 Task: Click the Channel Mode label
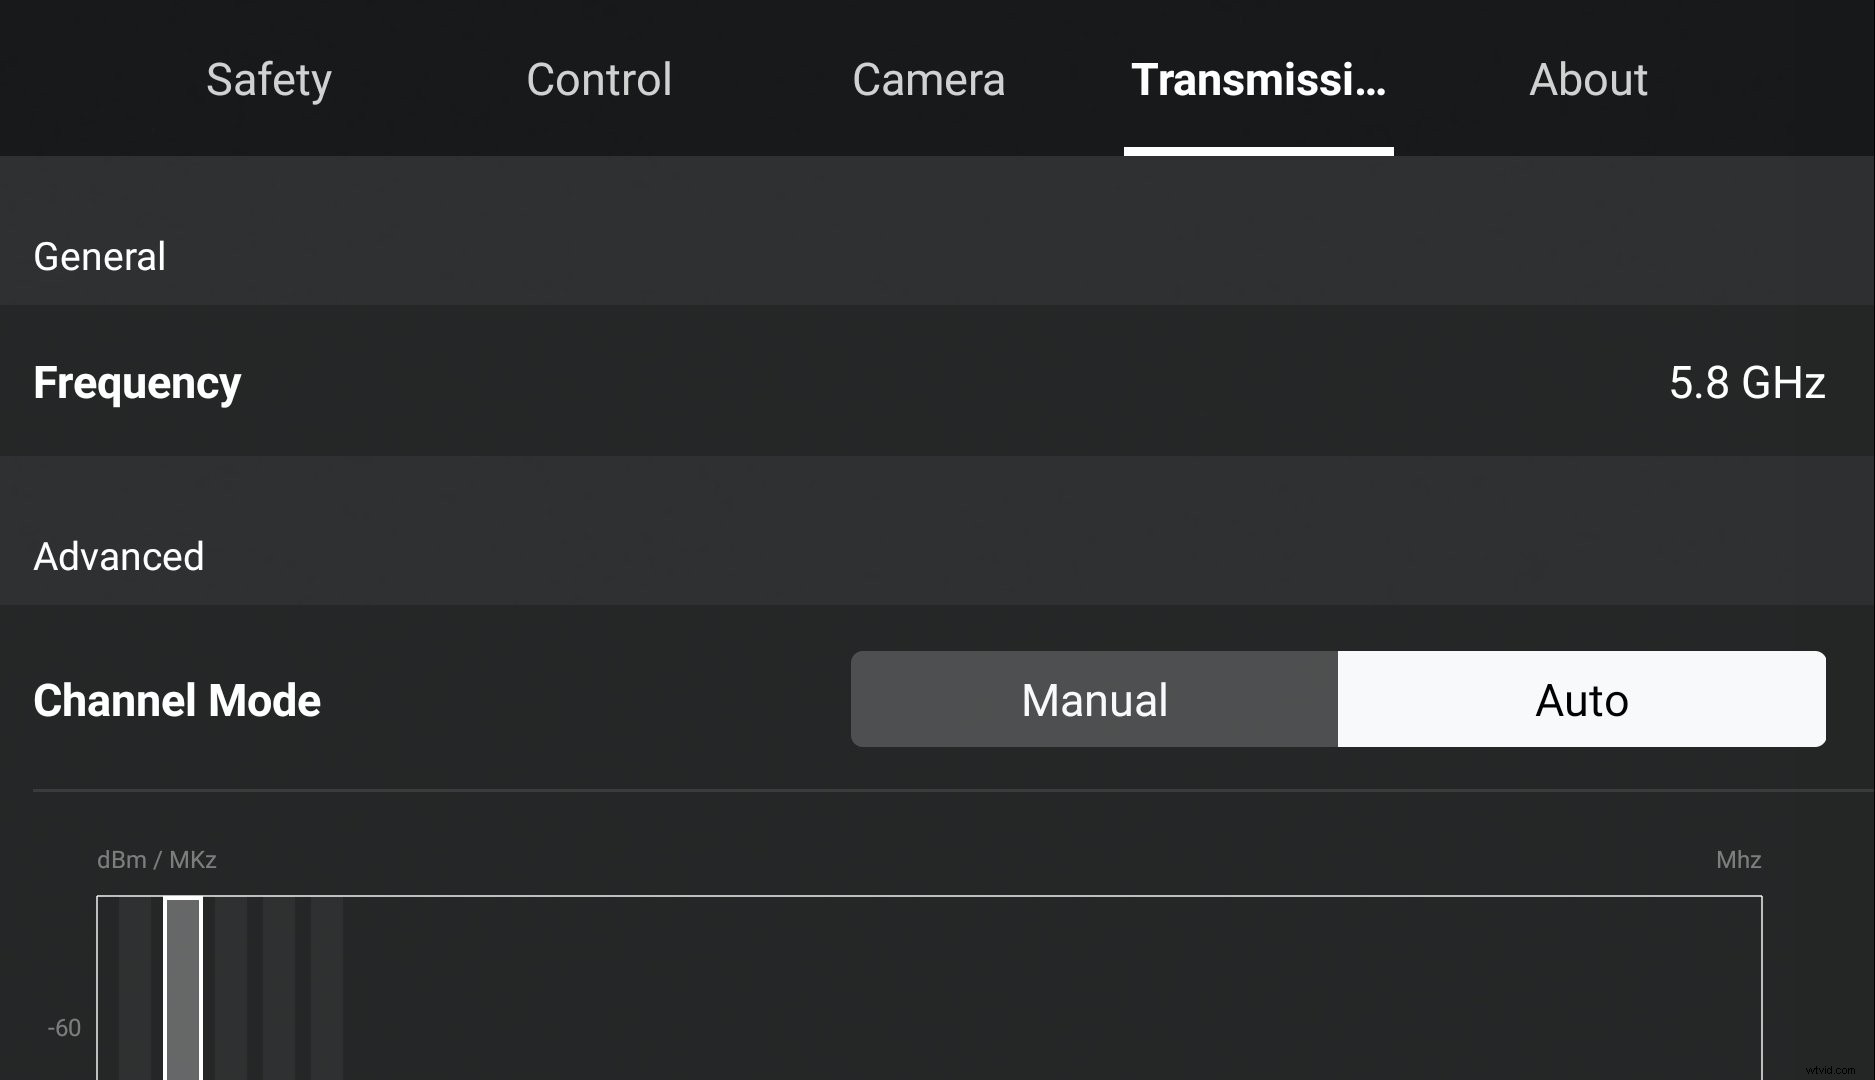(177, 699)
